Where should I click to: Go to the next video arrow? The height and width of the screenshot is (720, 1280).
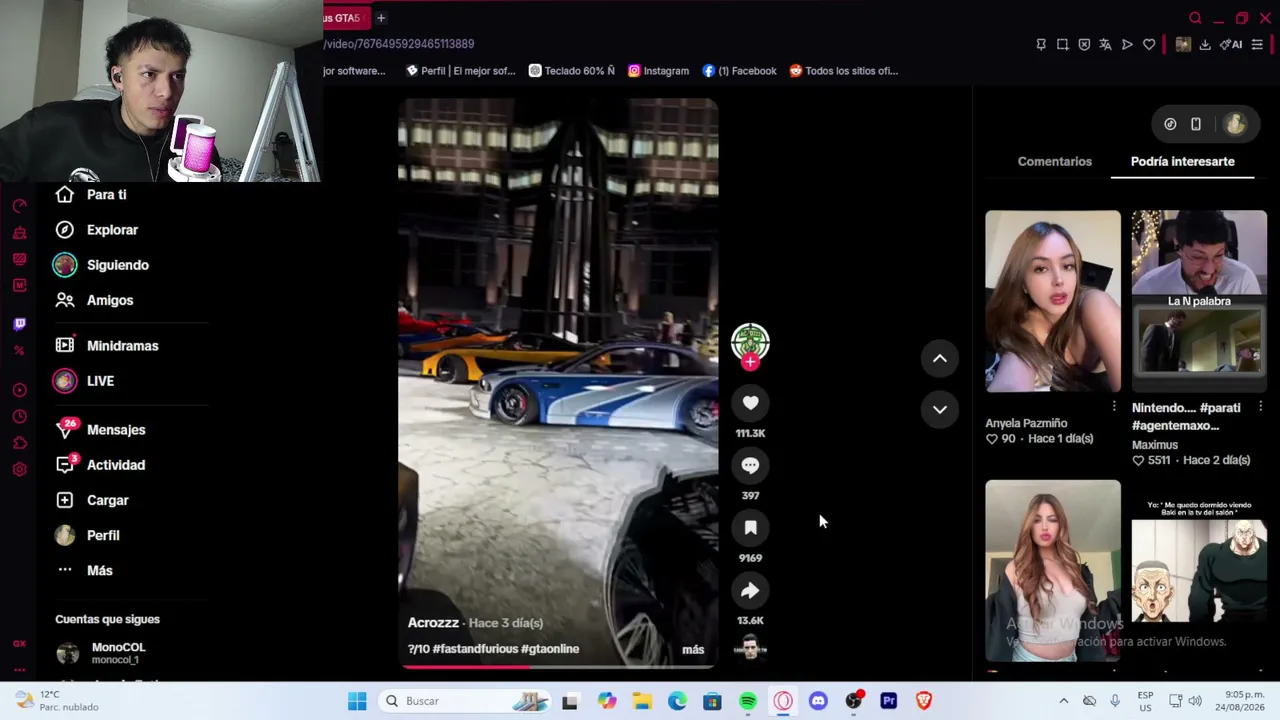940,409
